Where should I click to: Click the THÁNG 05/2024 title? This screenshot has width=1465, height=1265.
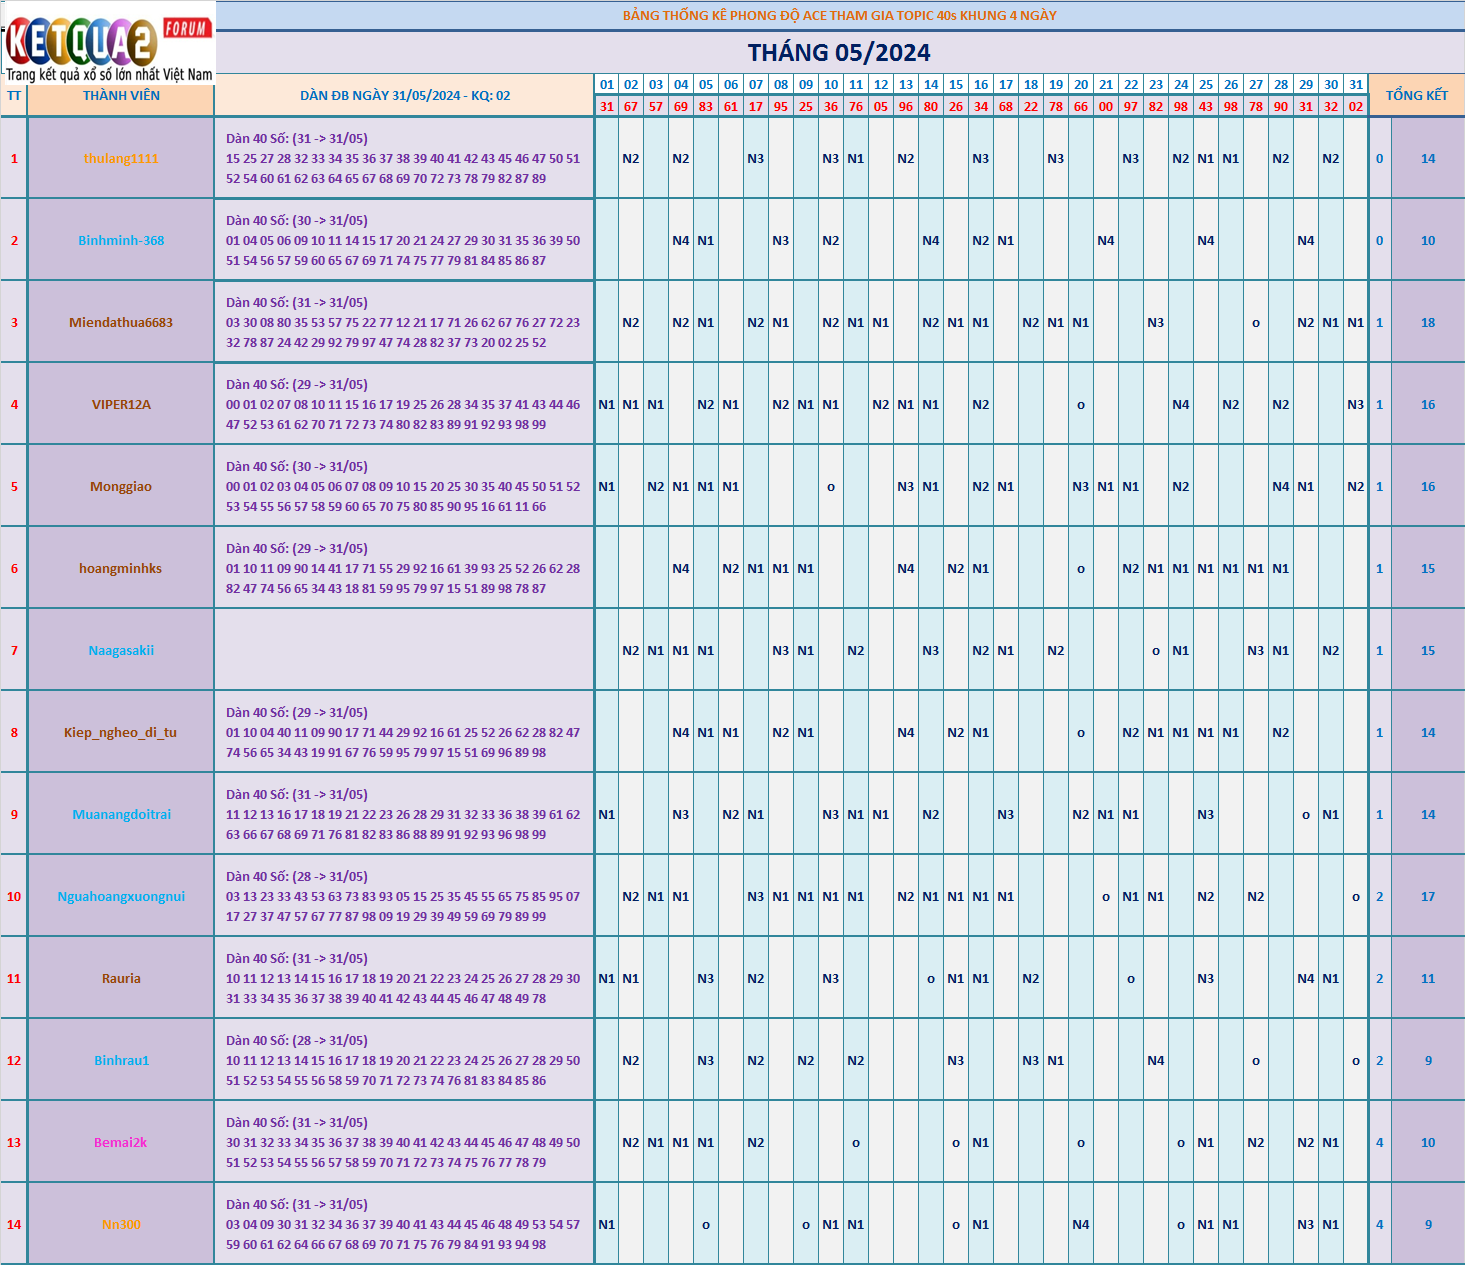839,53
